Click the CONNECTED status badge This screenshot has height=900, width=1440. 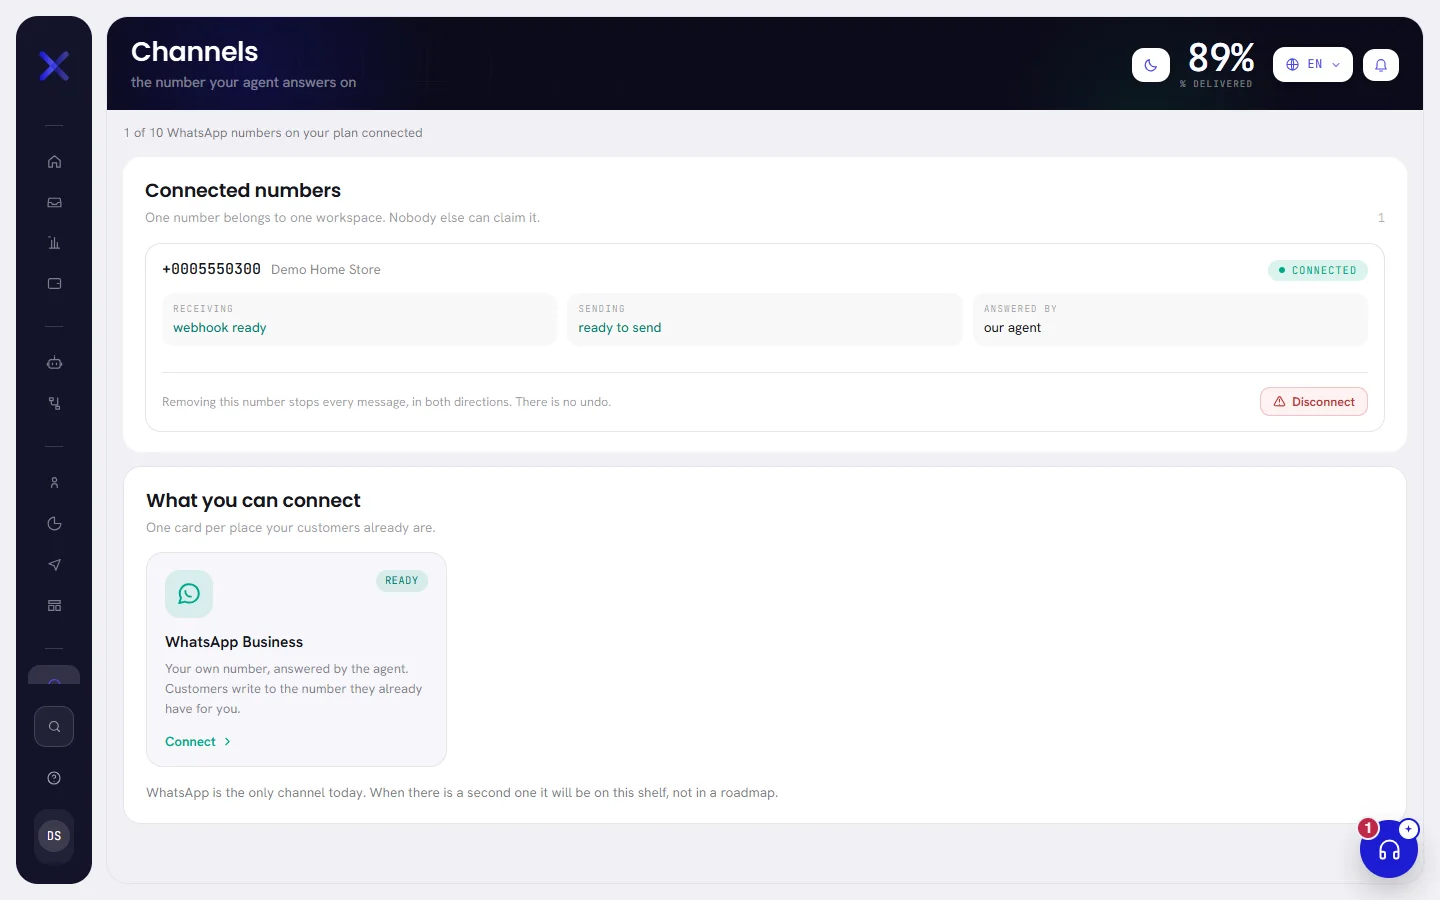[1318, 270]
